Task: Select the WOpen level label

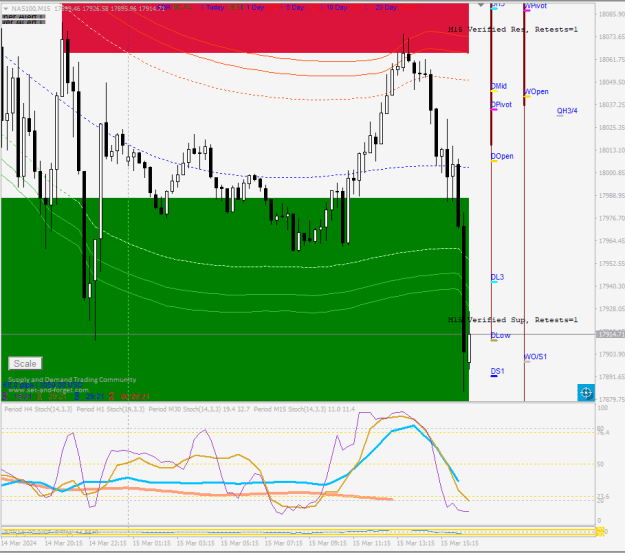Action: pos(536,92)
